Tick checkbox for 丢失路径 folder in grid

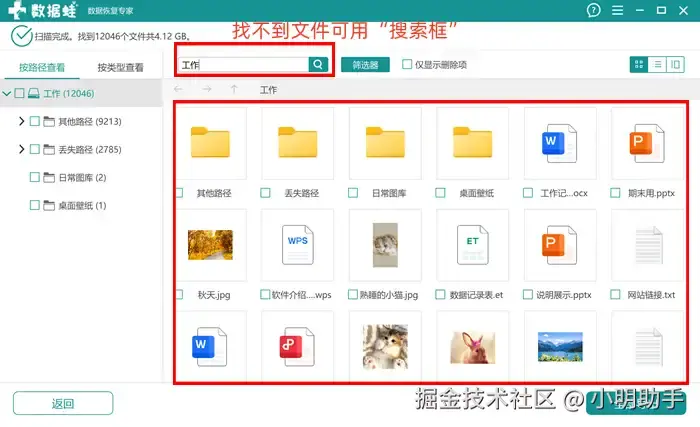265,193
